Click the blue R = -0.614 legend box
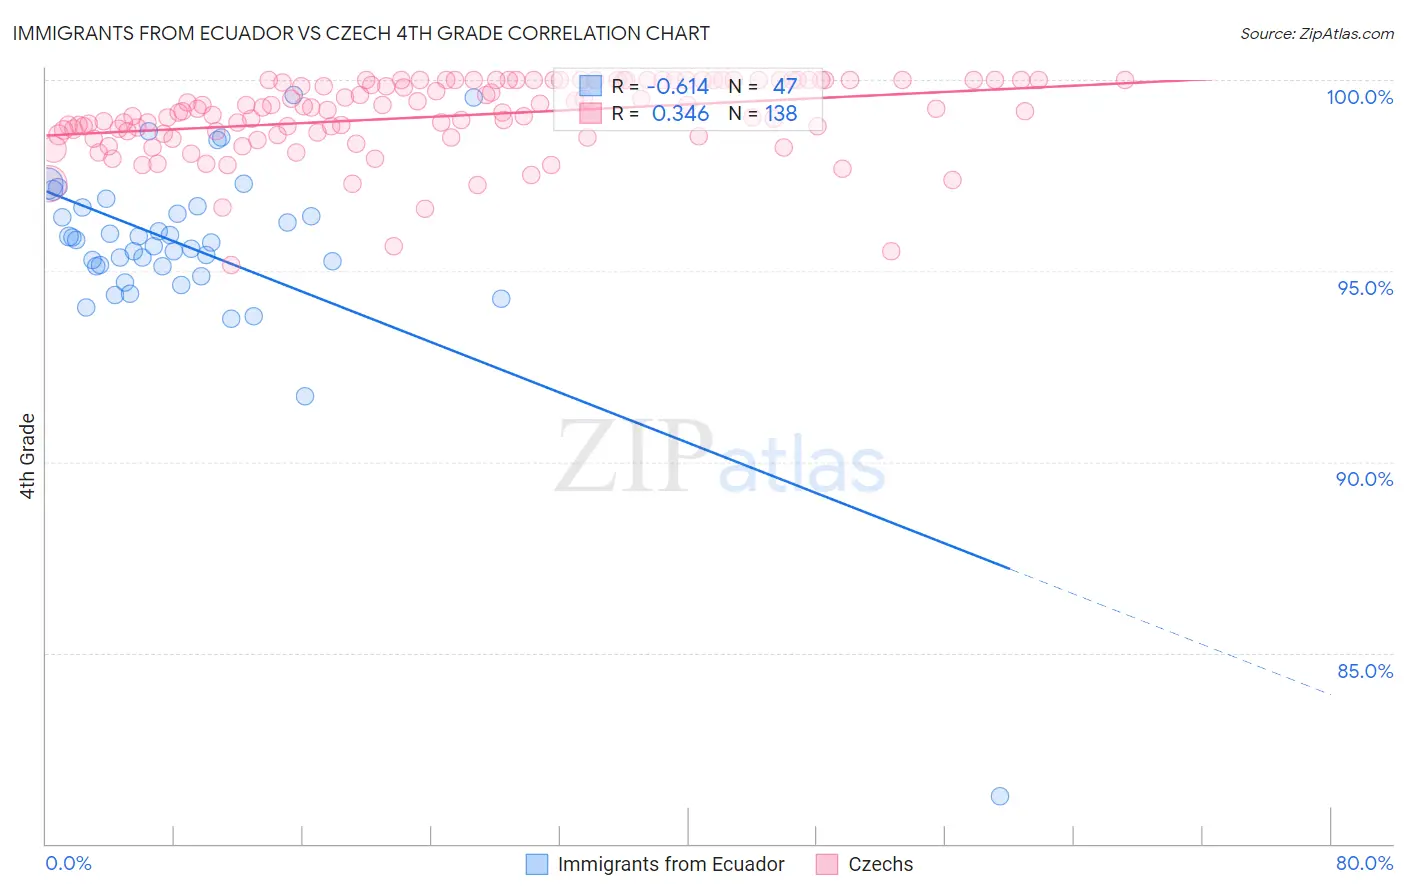The image size is (1406, 892). click(591, 86)
